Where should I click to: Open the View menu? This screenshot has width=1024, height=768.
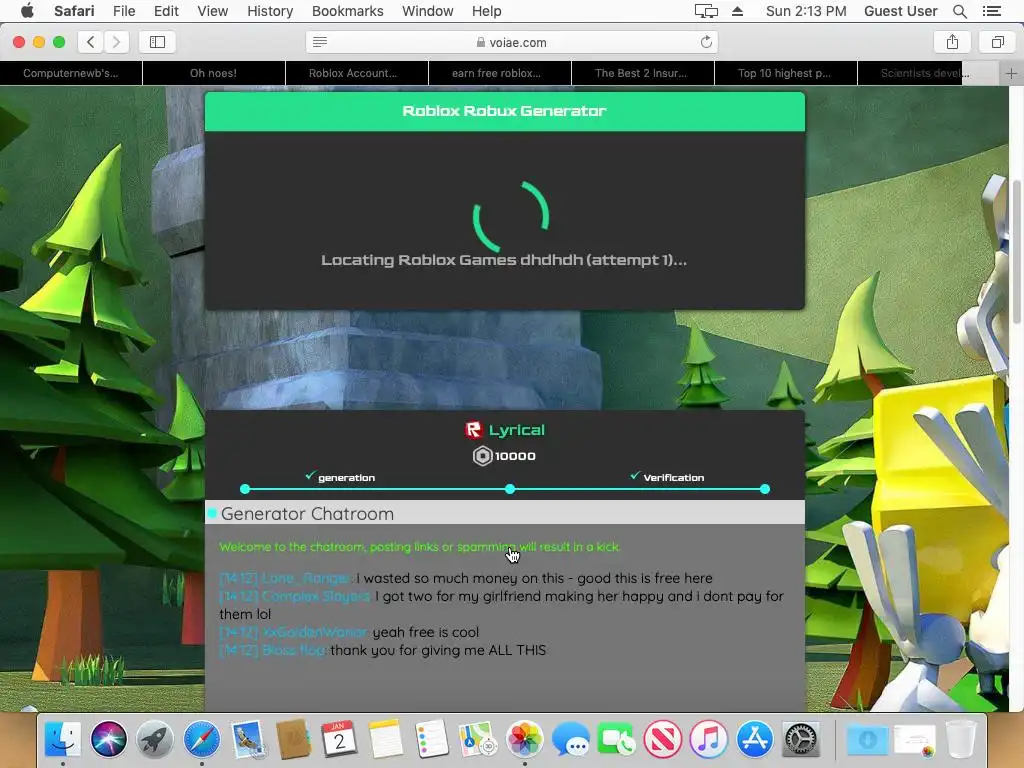(212, 11)
